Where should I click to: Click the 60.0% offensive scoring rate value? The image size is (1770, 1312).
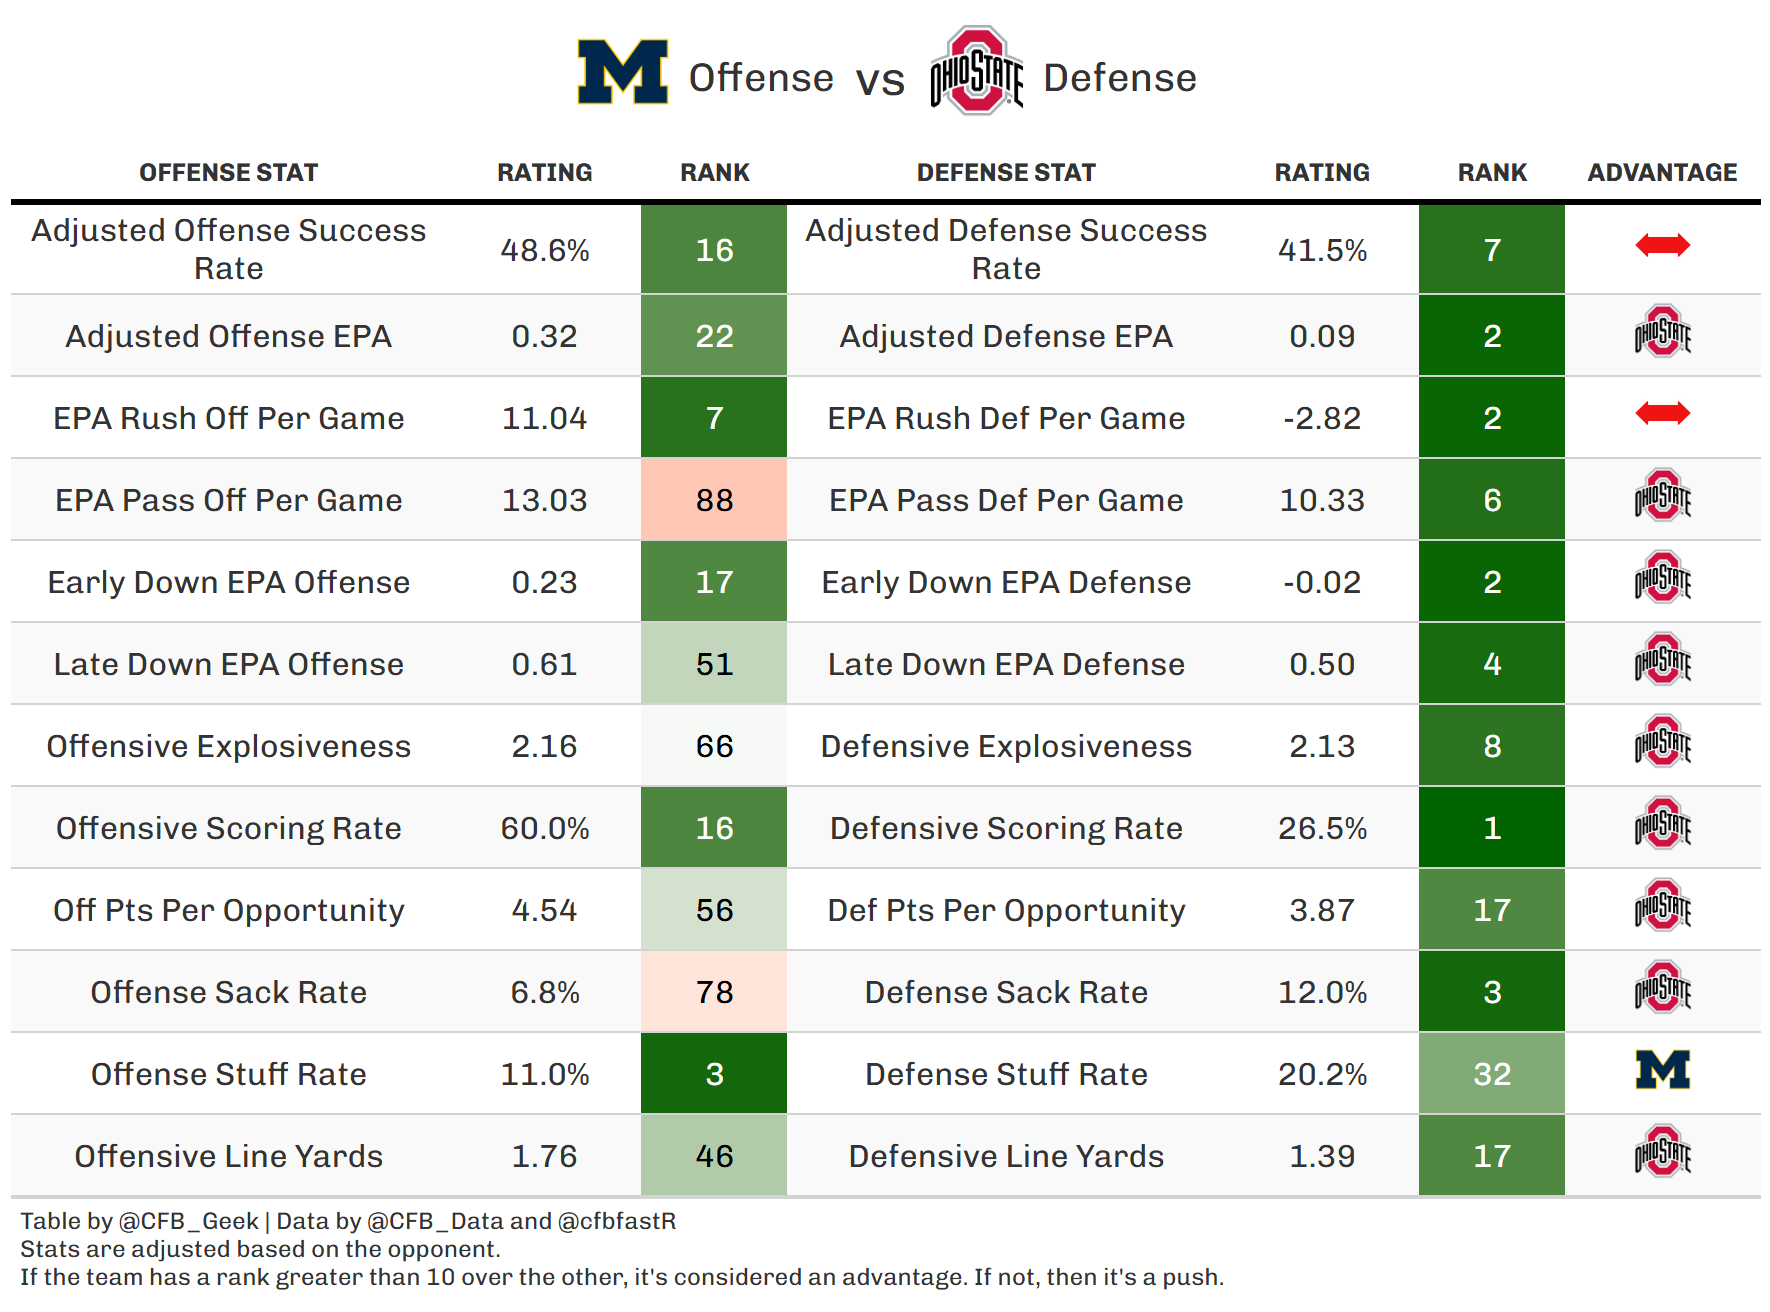point(545,828)
